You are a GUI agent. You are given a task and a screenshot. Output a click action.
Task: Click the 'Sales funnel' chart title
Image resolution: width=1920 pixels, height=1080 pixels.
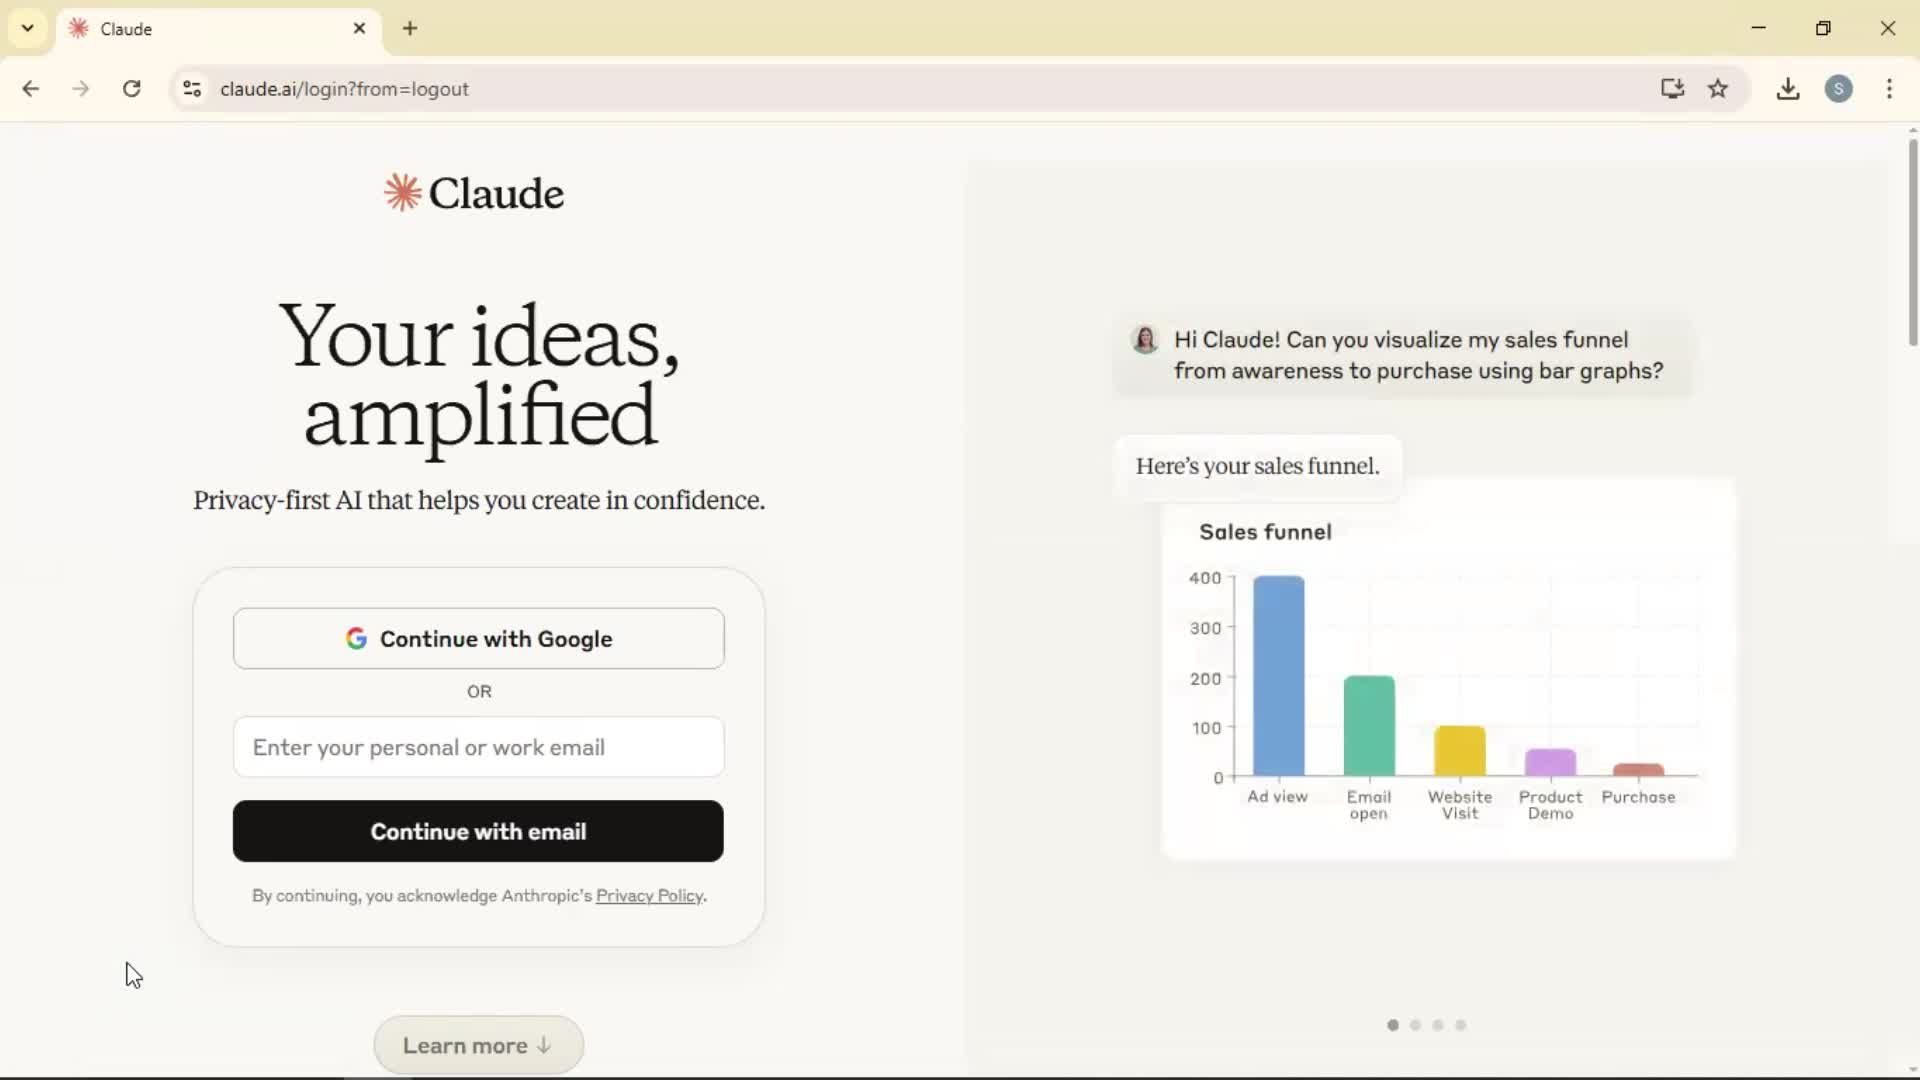1265,532
